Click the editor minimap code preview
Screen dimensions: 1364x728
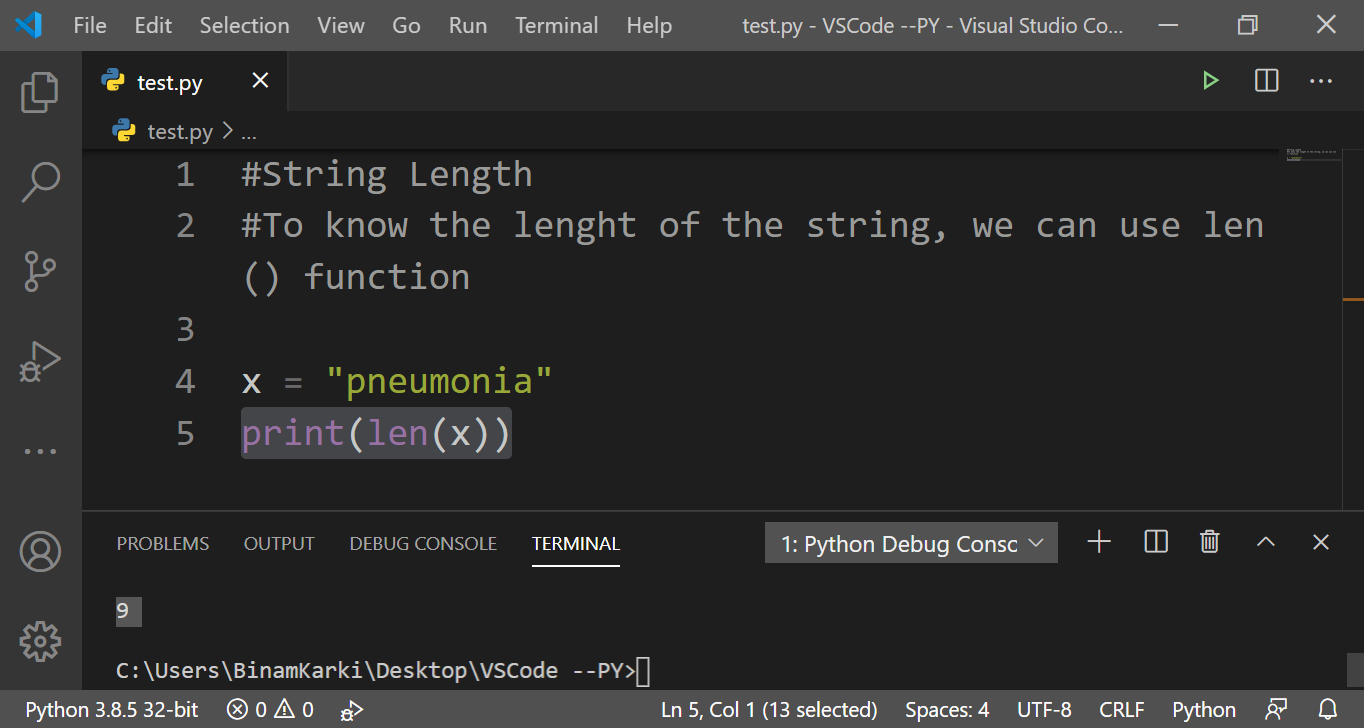click(x=1310, y=156)
